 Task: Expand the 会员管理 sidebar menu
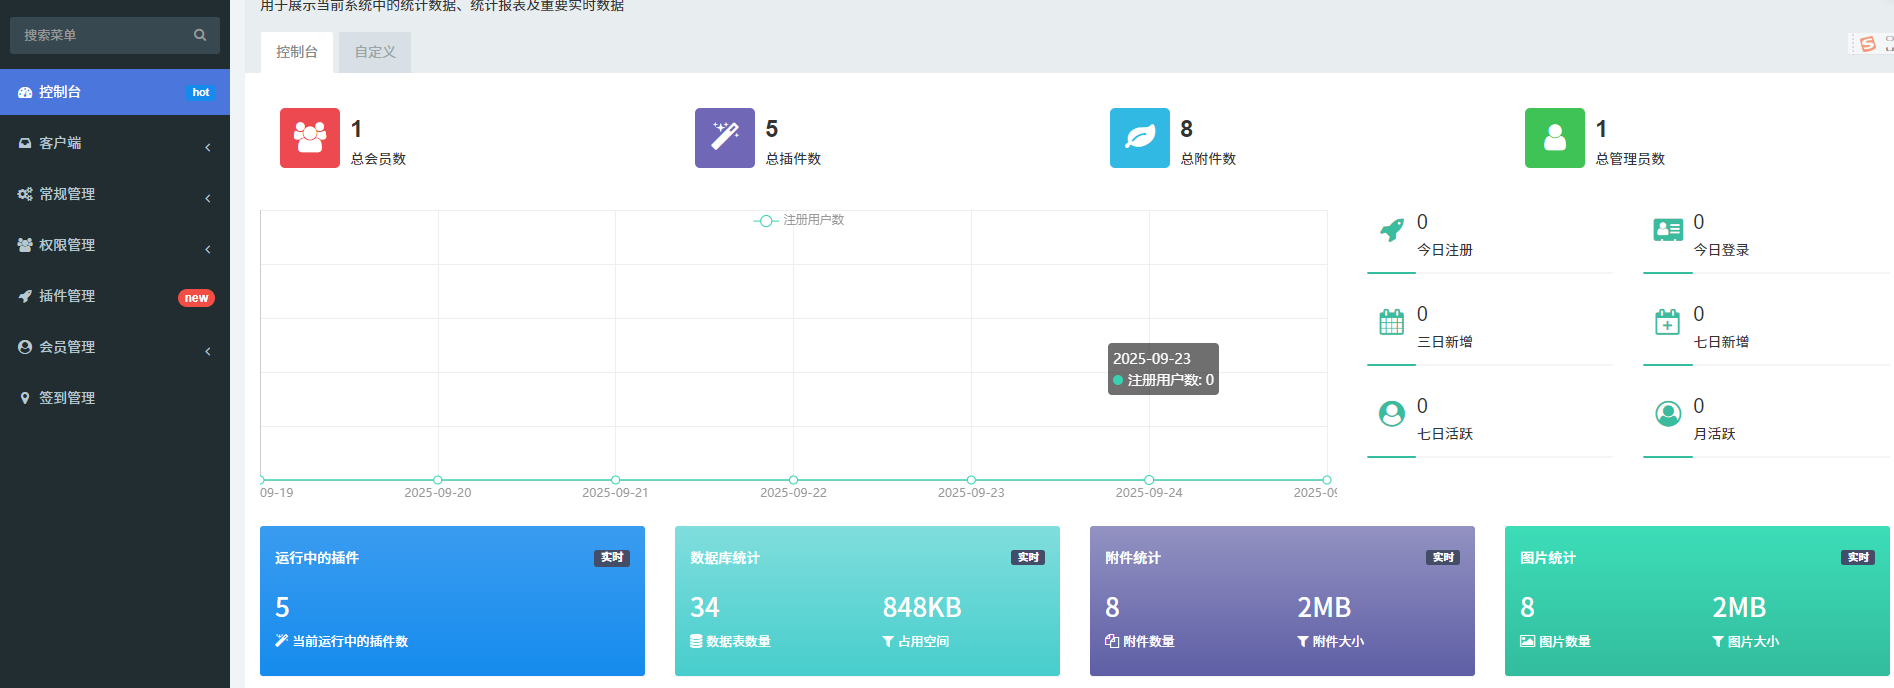tap(115, 347)
